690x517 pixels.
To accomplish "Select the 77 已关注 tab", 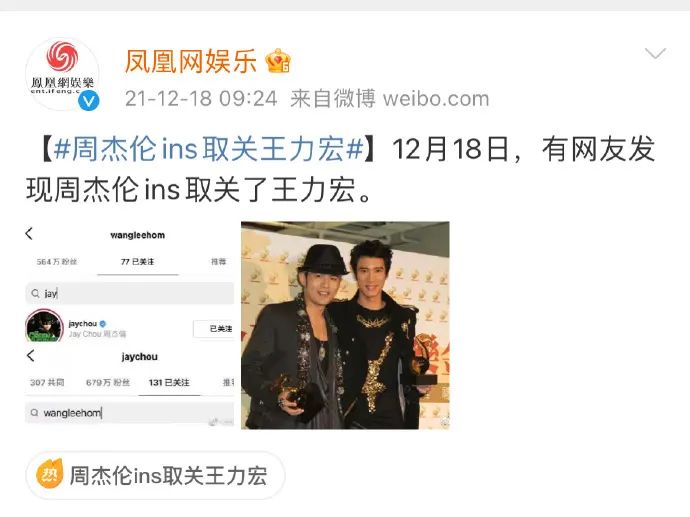I will point(138,262).
